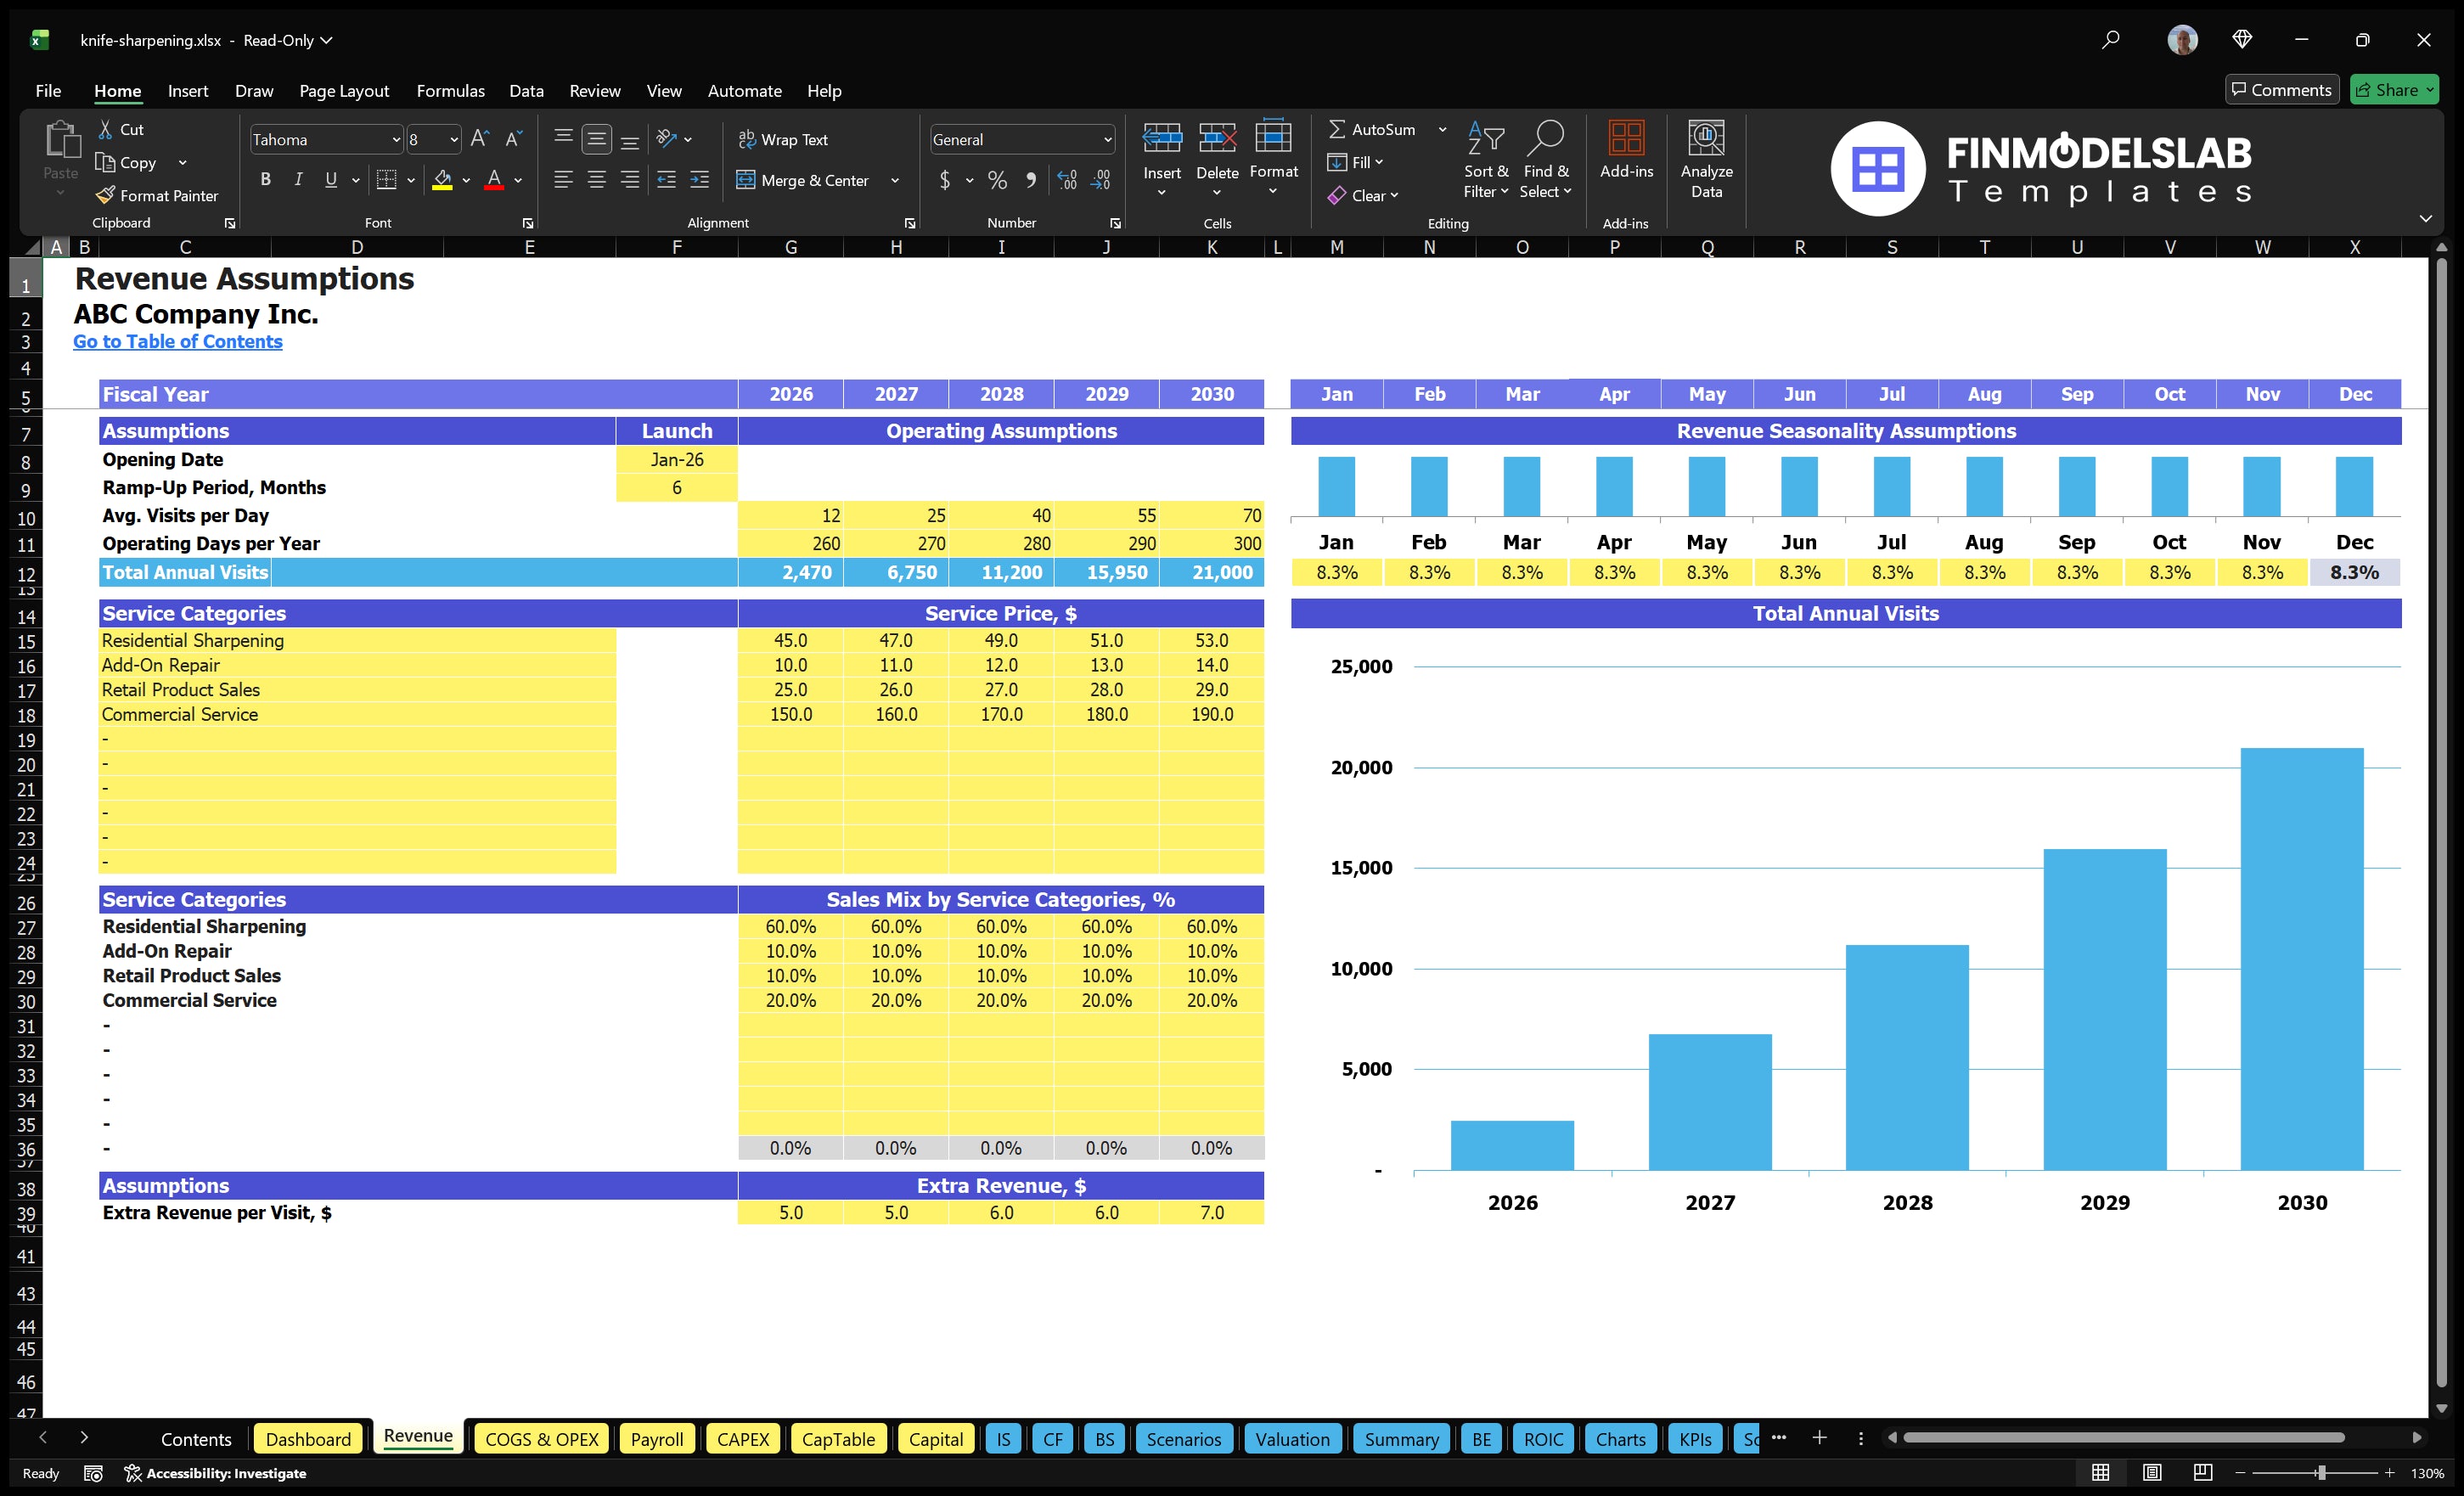Screen dimensions: 2464x1496
Task: Toggle underline formatting
Action: coord(330,180)
